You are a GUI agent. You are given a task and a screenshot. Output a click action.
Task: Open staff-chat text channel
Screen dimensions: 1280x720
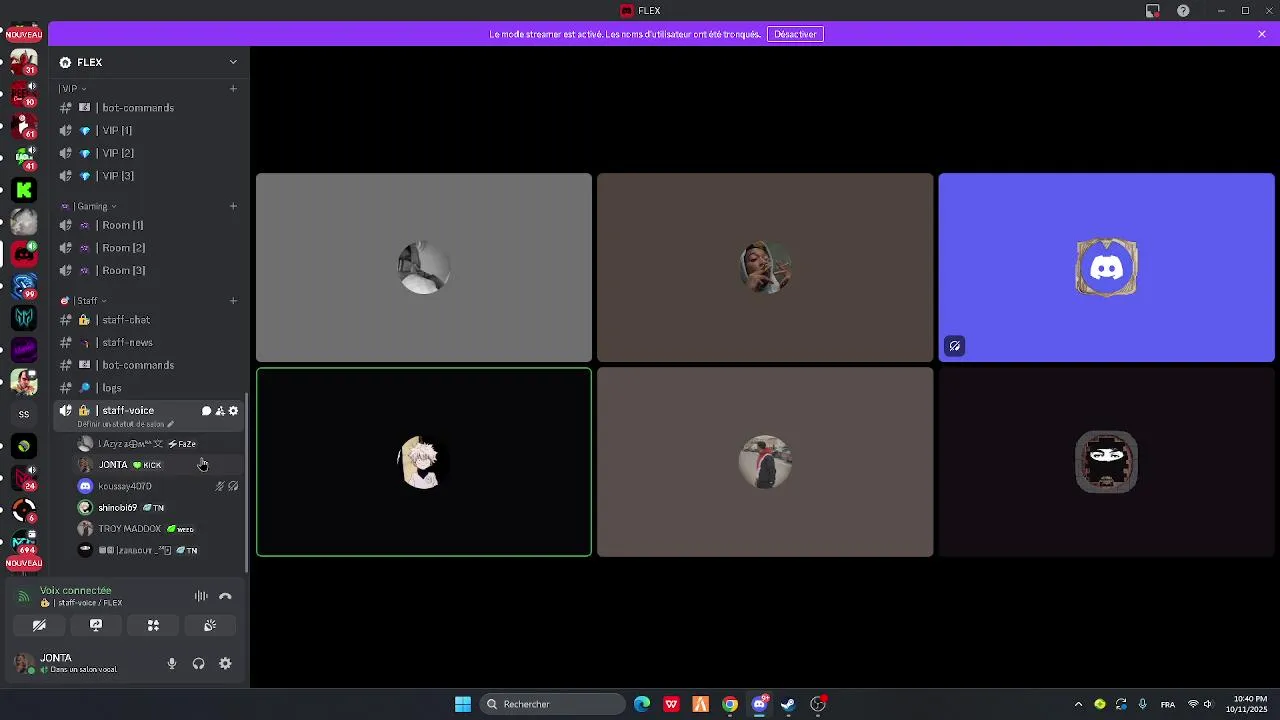[x=149, y=320]
